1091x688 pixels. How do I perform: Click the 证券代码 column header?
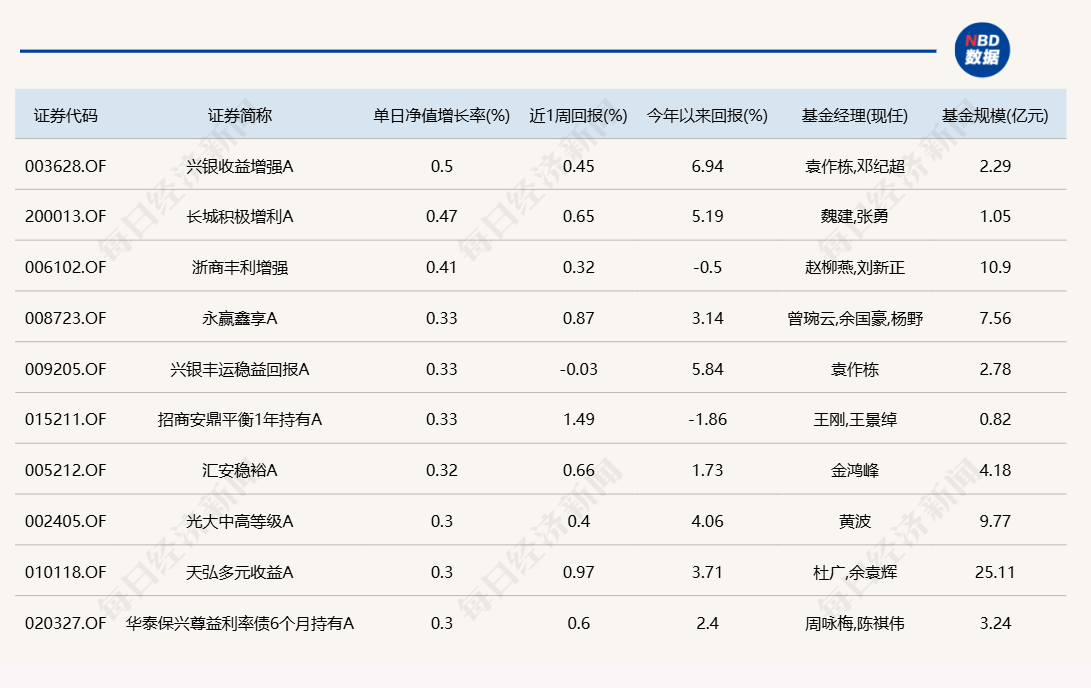click(x=66, y=115)
